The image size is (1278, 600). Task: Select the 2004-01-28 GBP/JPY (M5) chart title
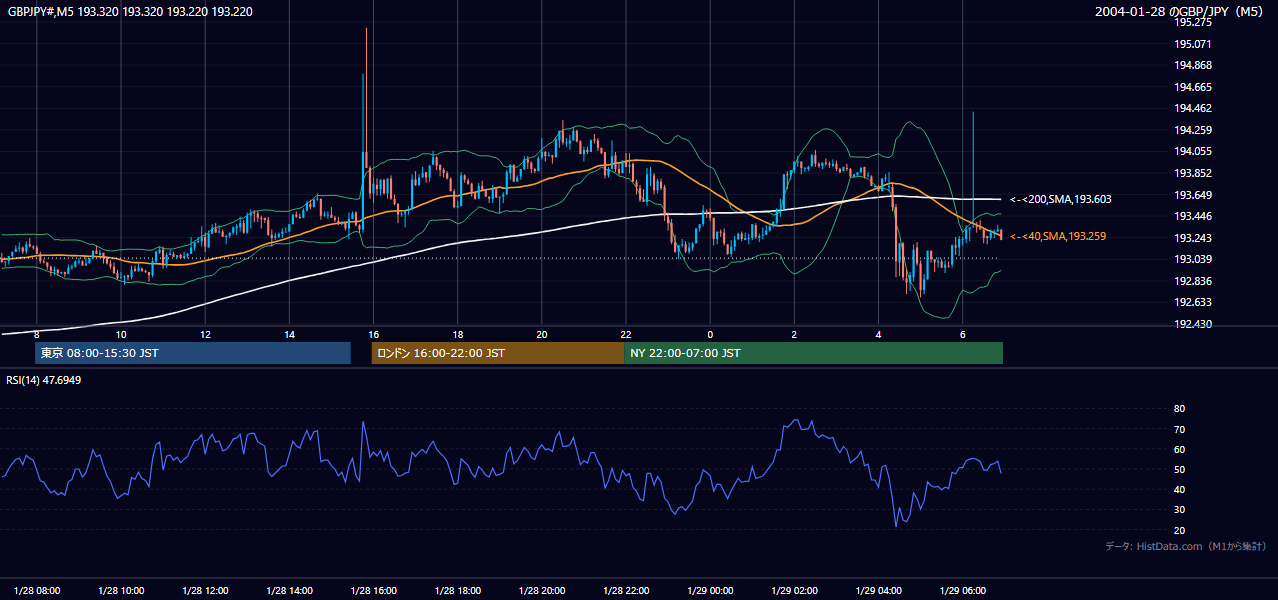[1181, 11]
